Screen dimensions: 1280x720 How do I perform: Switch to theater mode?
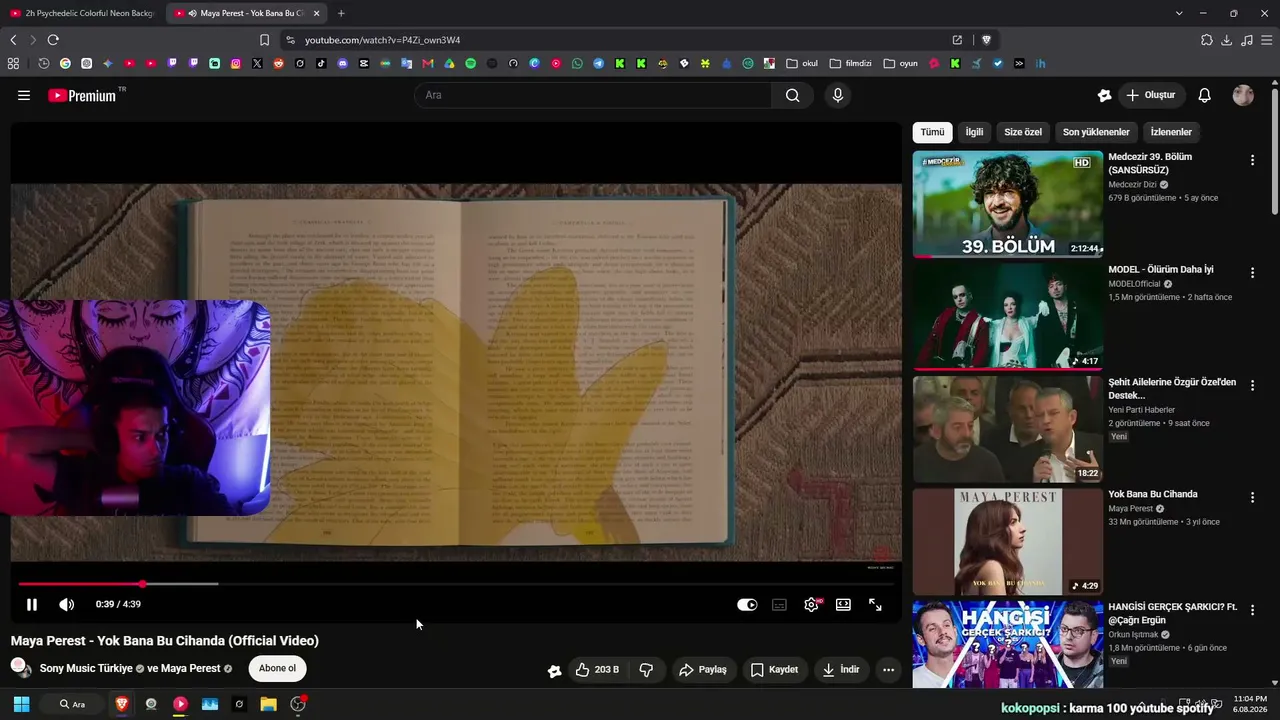point(843,605)
